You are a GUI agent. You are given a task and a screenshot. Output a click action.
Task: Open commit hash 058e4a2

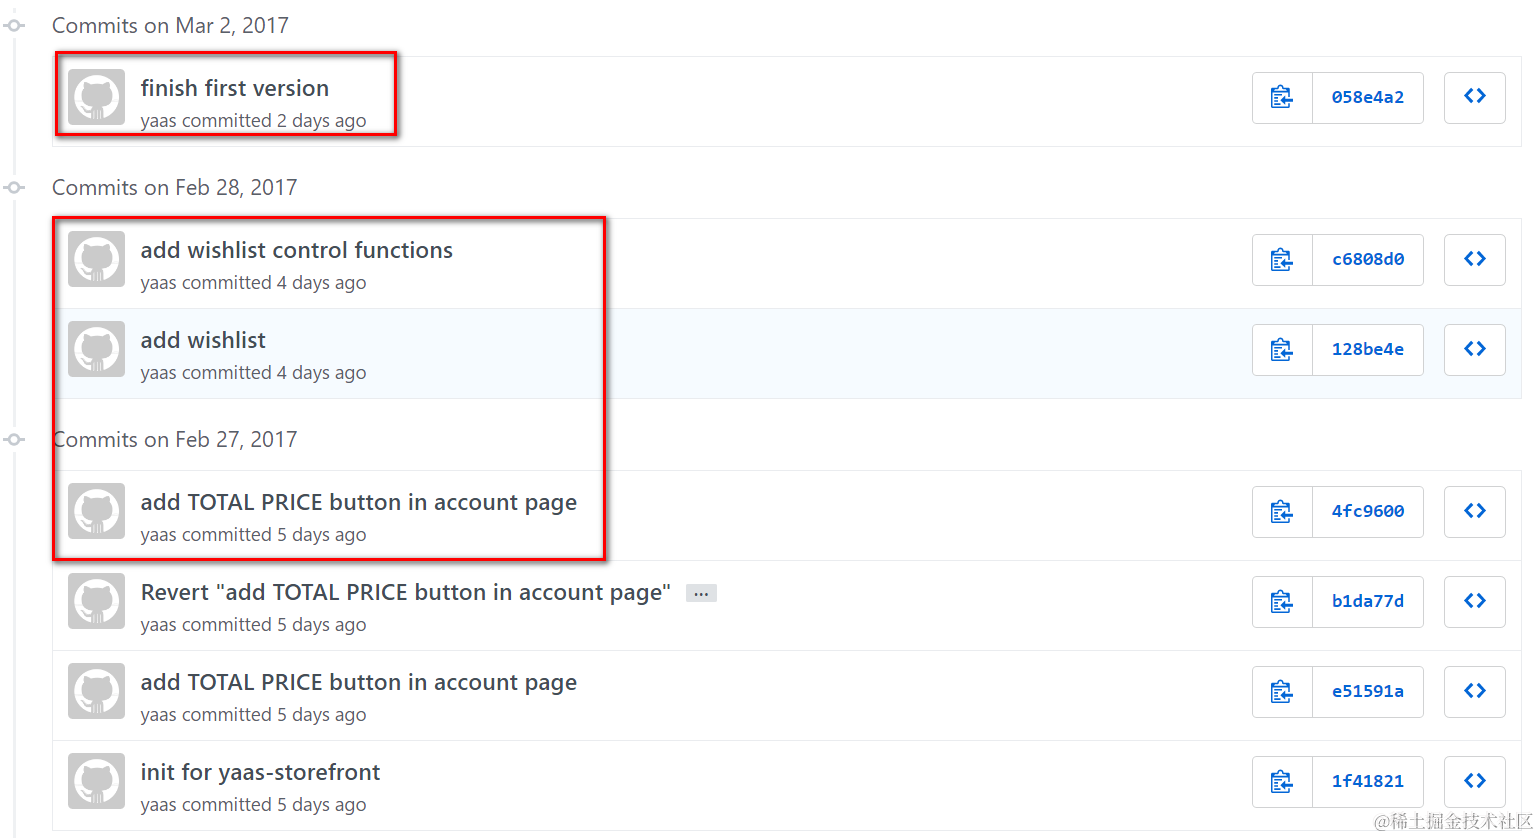[x=1367, y=97]
